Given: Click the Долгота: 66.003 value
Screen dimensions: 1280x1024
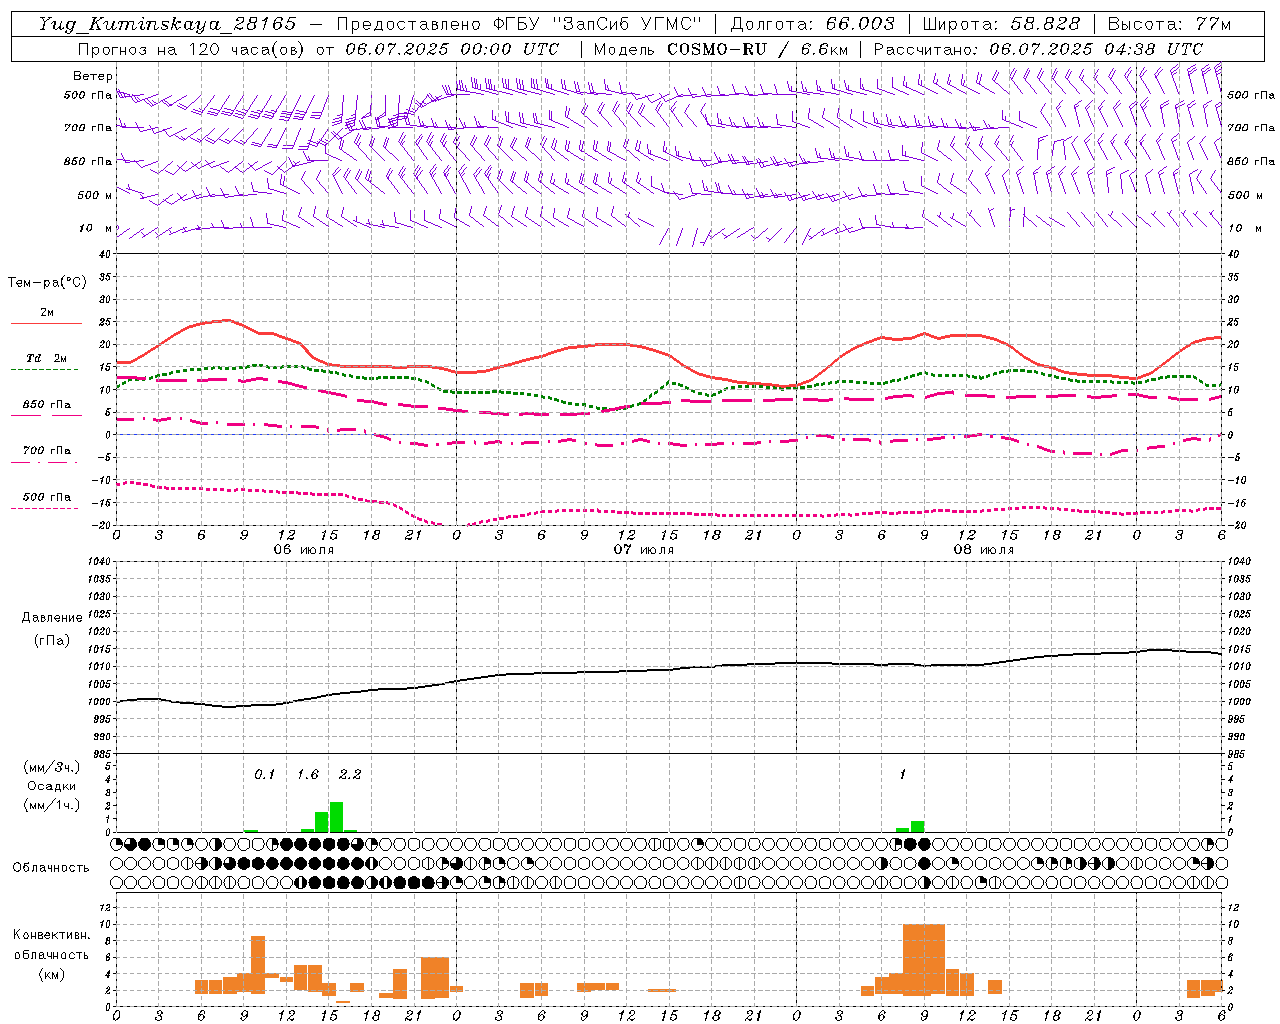Looking at the screenshot, I should (812, 24).
